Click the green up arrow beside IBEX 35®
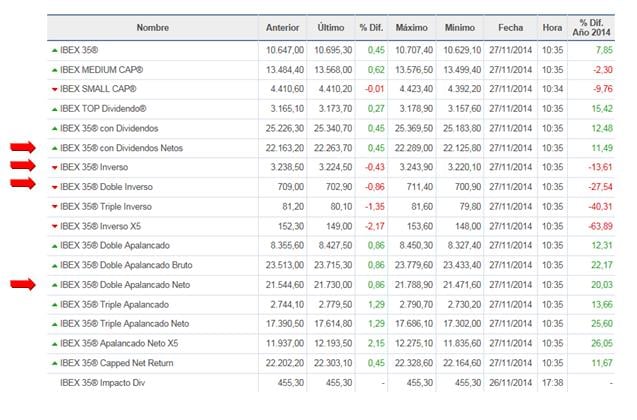 coord(55,50)
